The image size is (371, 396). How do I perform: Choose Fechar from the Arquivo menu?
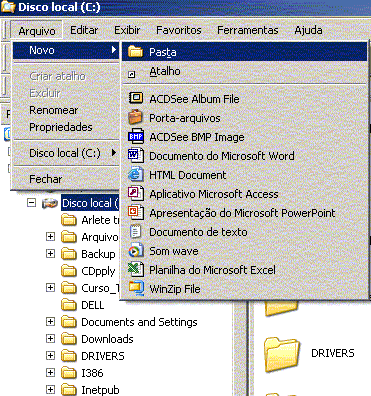tap(66, 179)
